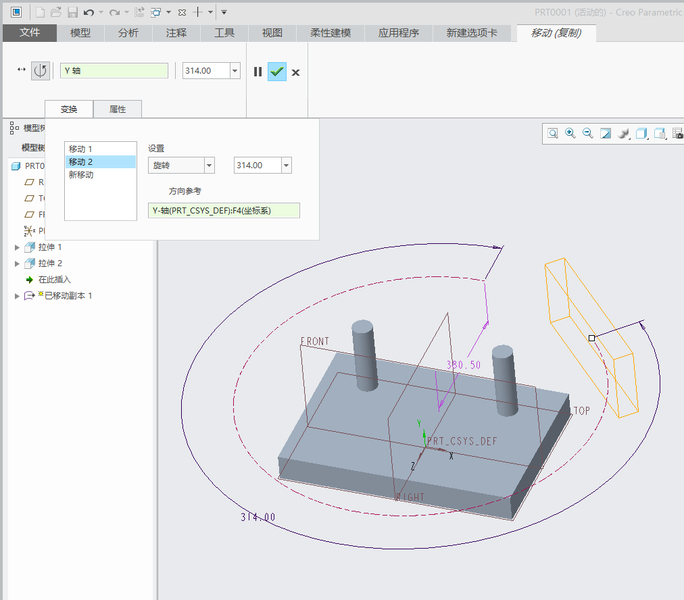Viewport: 684px width, 600px height.
Task: Click the Refit view icon
Action: 553,133
